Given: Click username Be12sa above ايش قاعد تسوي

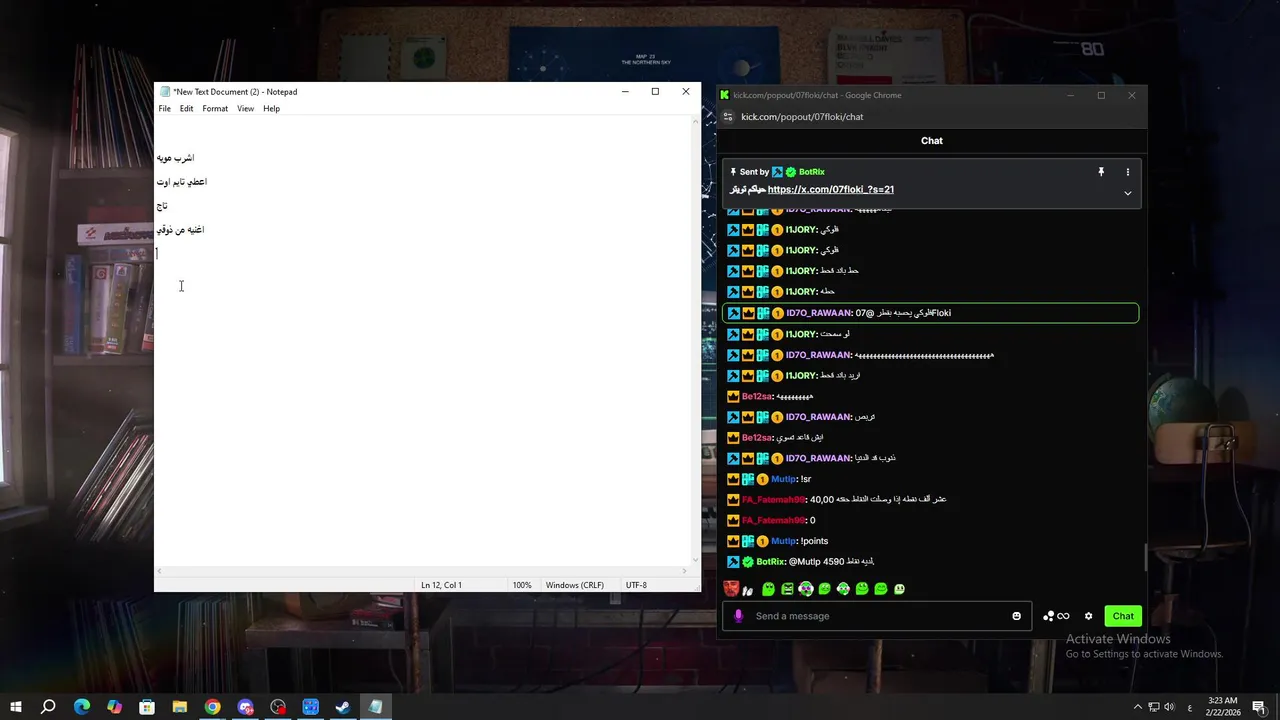Looking at the screenshot, I should [x=757, y=438].
